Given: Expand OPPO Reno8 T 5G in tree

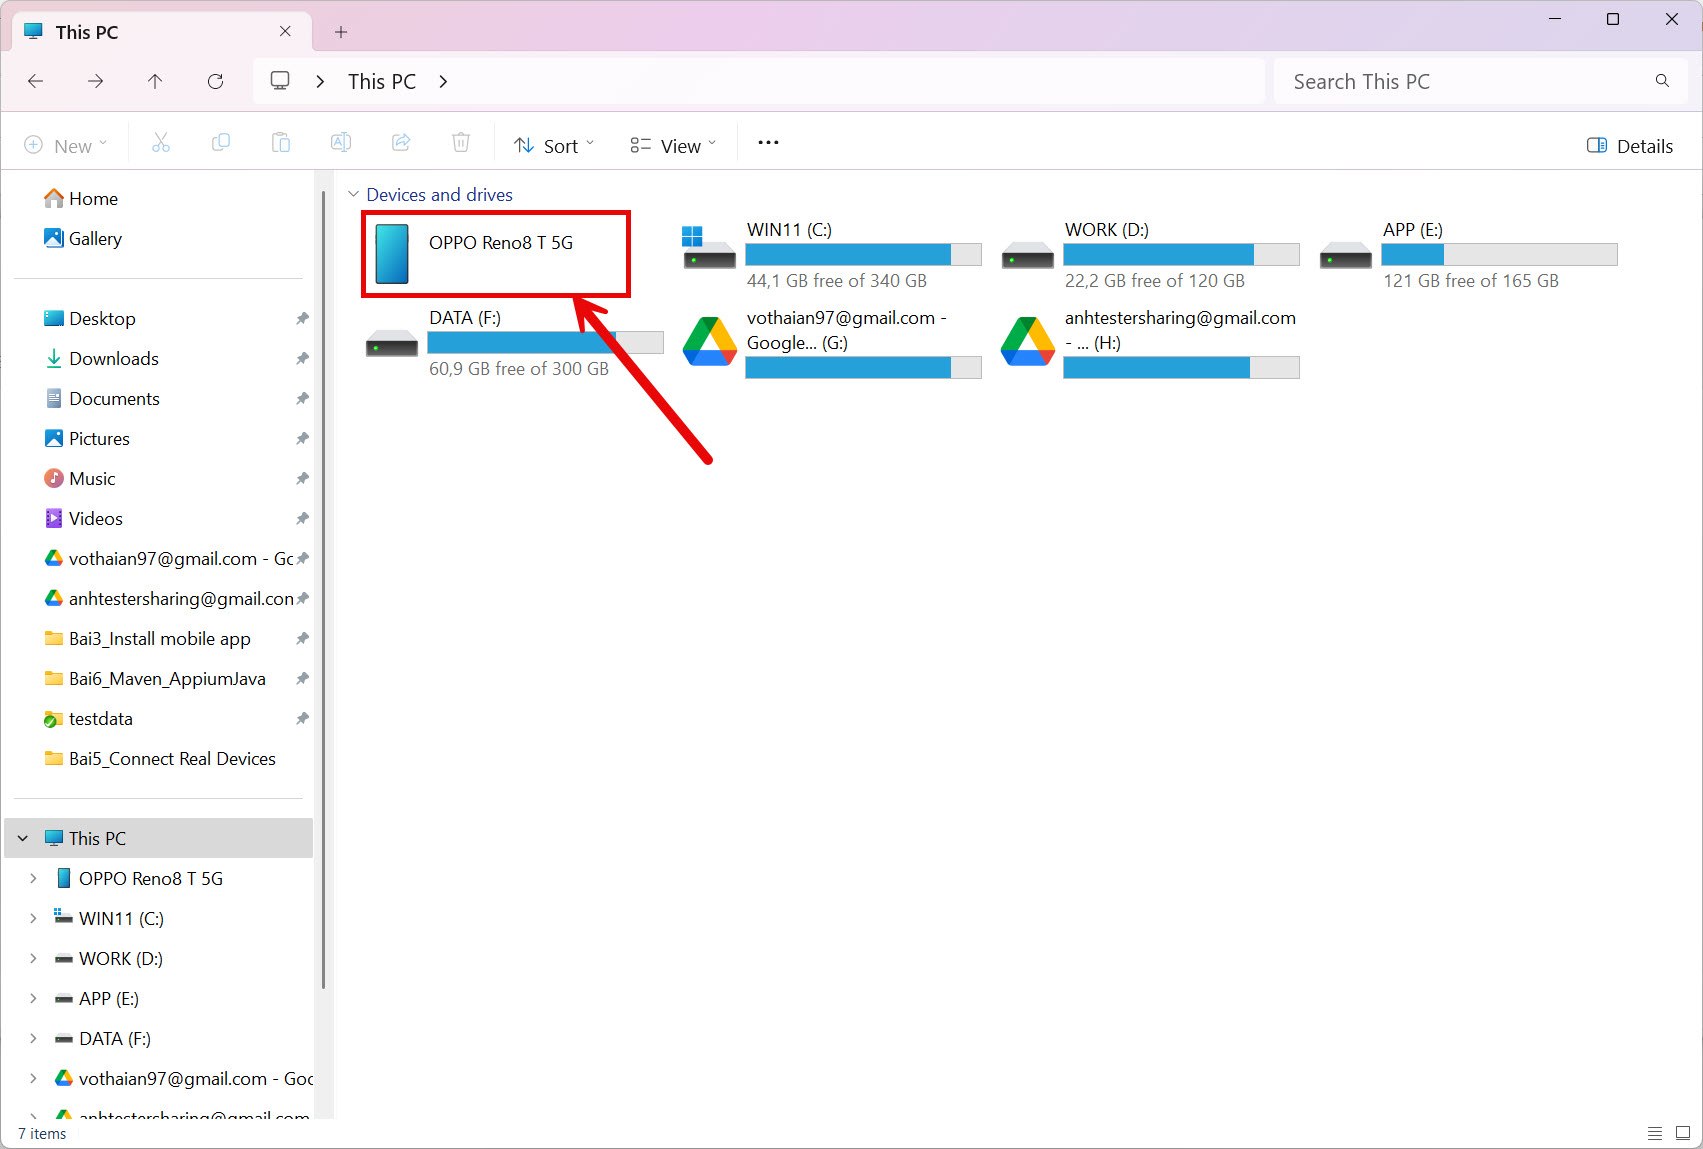Looking at the screenshot, I should (x=33, y=878).
